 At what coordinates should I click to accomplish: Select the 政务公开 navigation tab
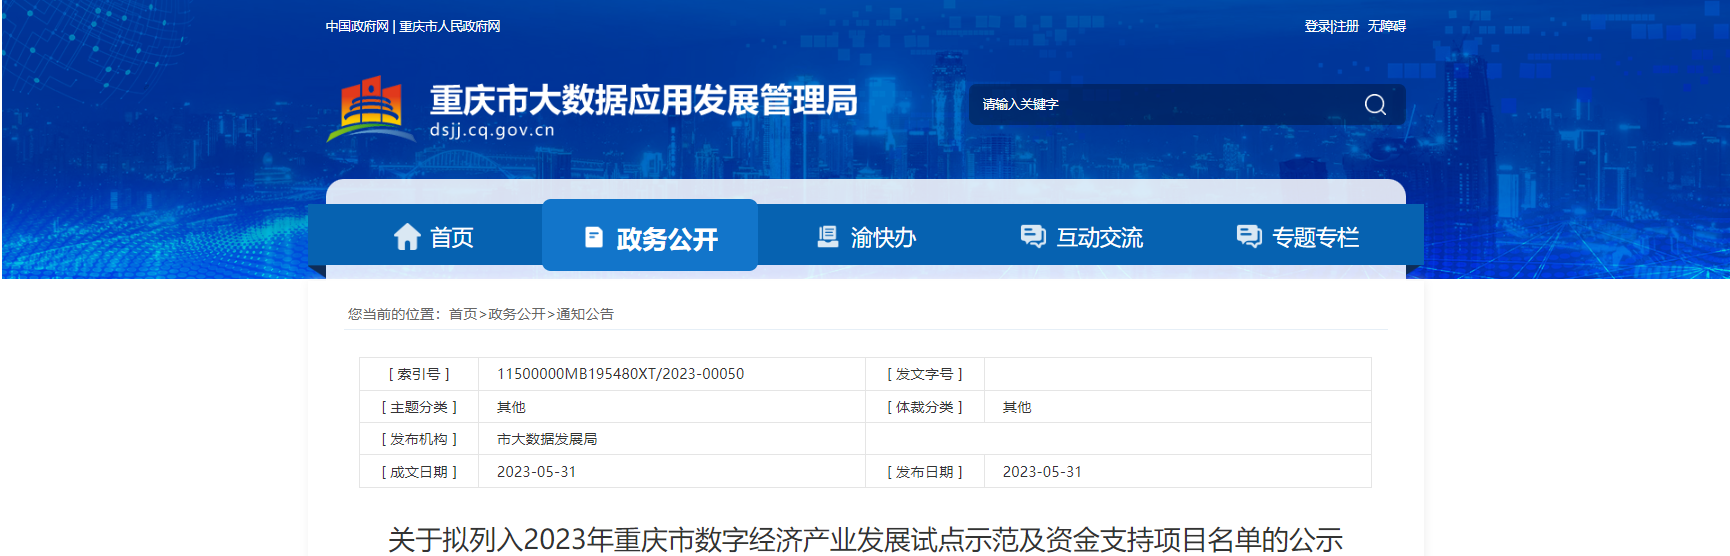tap(667, 239)
